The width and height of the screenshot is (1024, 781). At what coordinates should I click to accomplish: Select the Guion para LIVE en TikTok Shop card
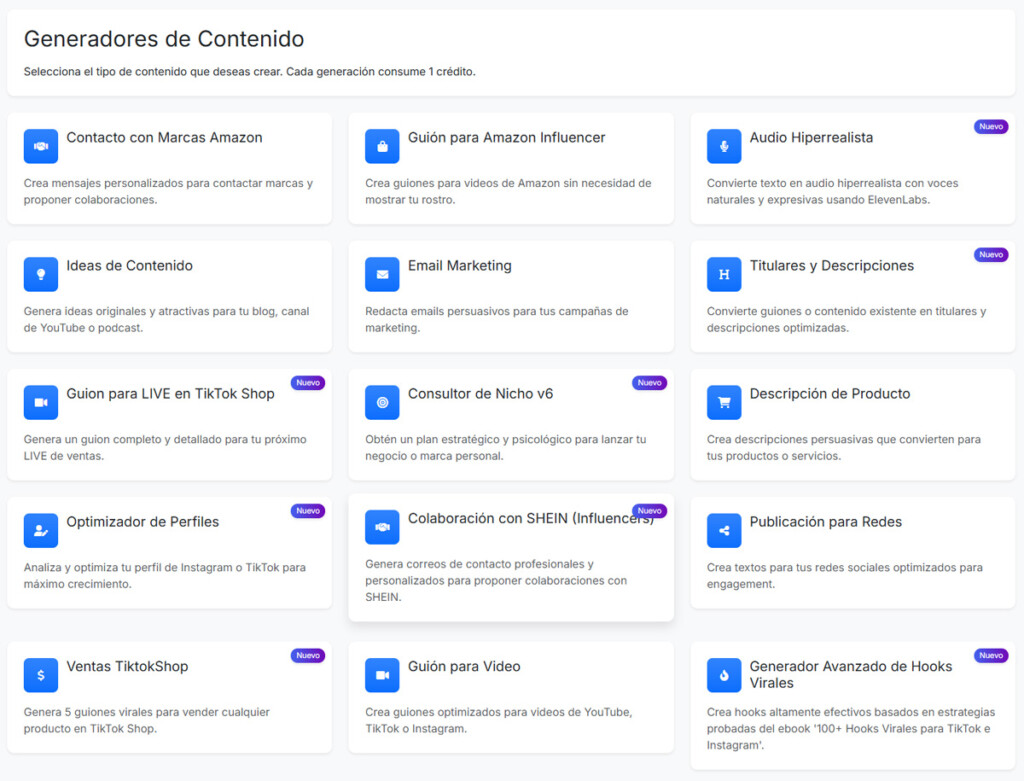[x=169, y=424]
